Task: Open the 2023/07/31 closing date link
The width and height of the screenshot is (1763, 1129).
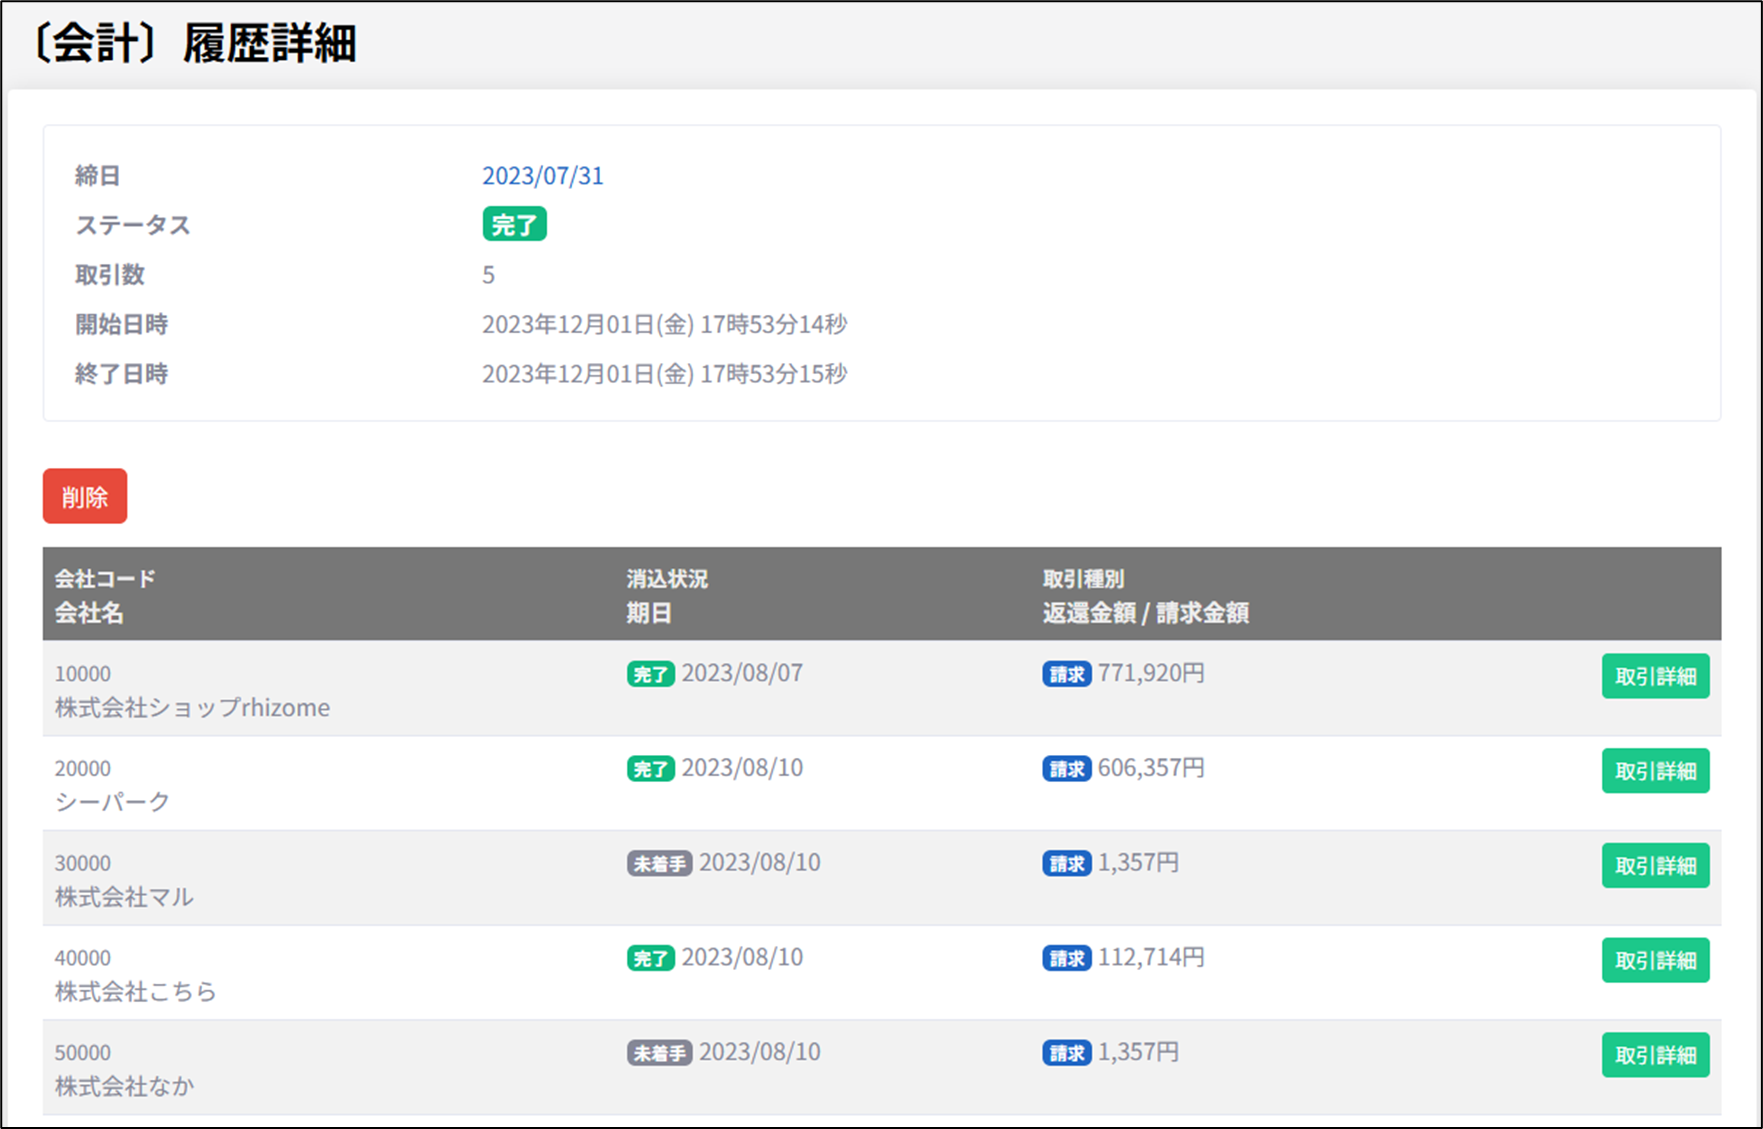Action: click(542, 176)
